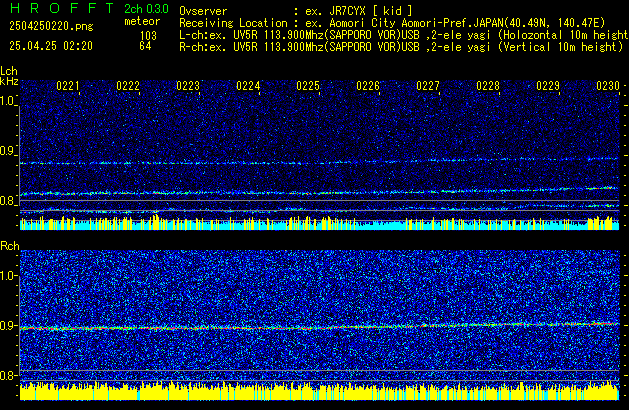Click the 0221 time marker
This screenshot has height=410, width=629.
[x=68, y=86]
